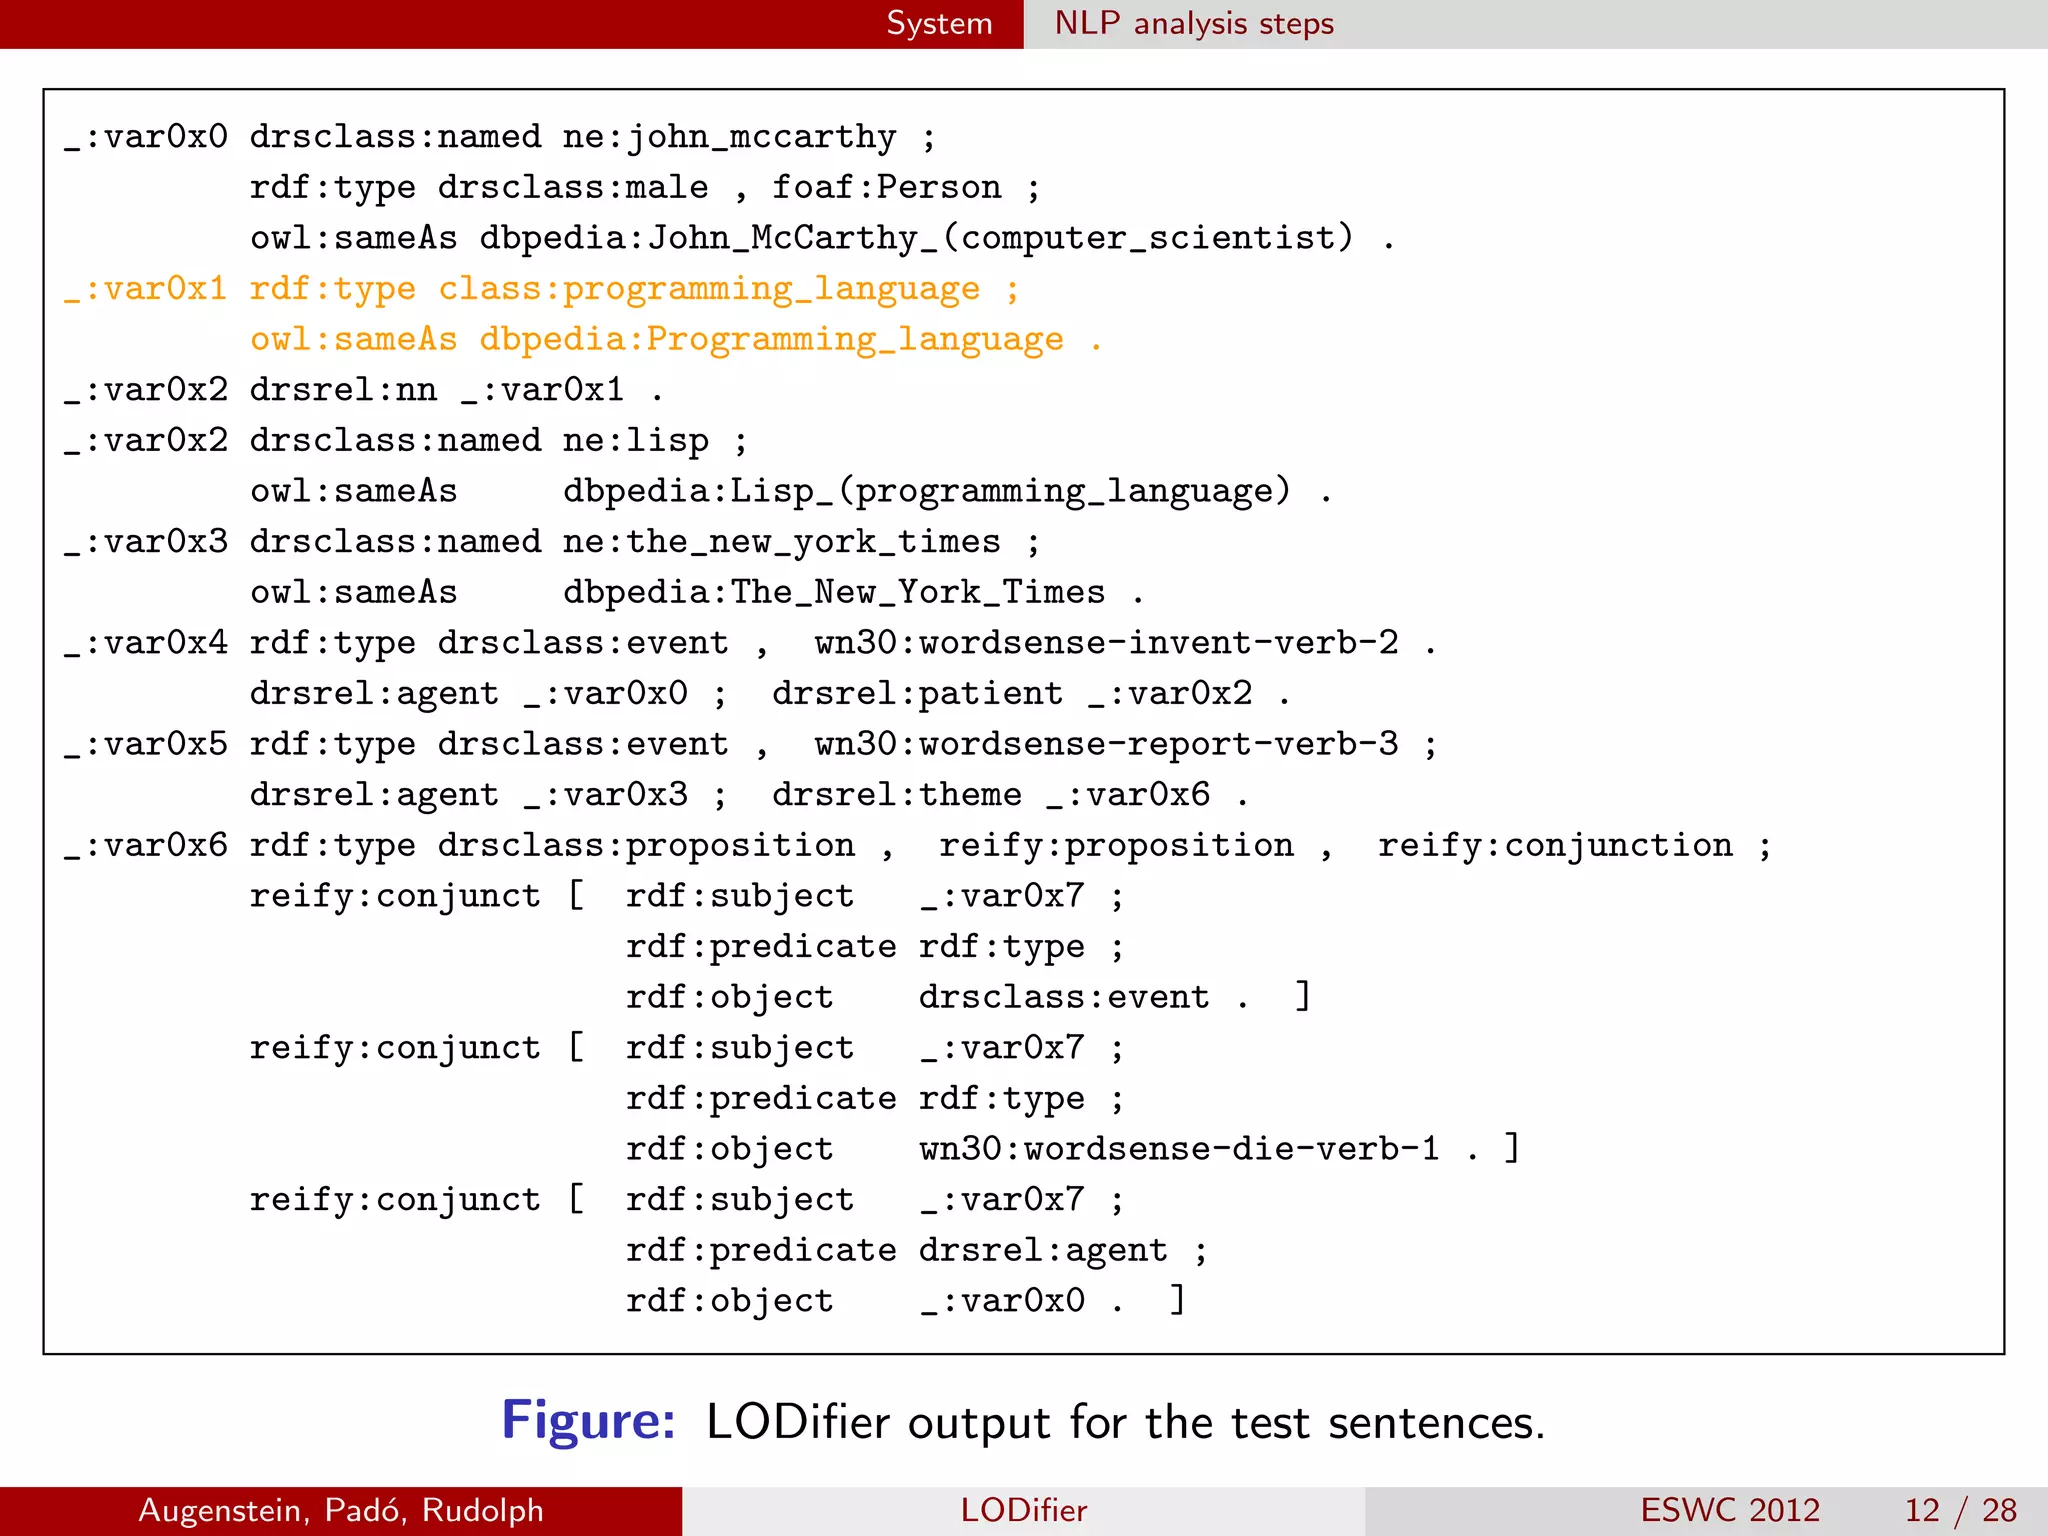Image resolution: width=2048 pixels, height=1536 pixels.
Task: Select the authors footer Augenstein, Padó, Rudolph
Action: [341, 1510]
